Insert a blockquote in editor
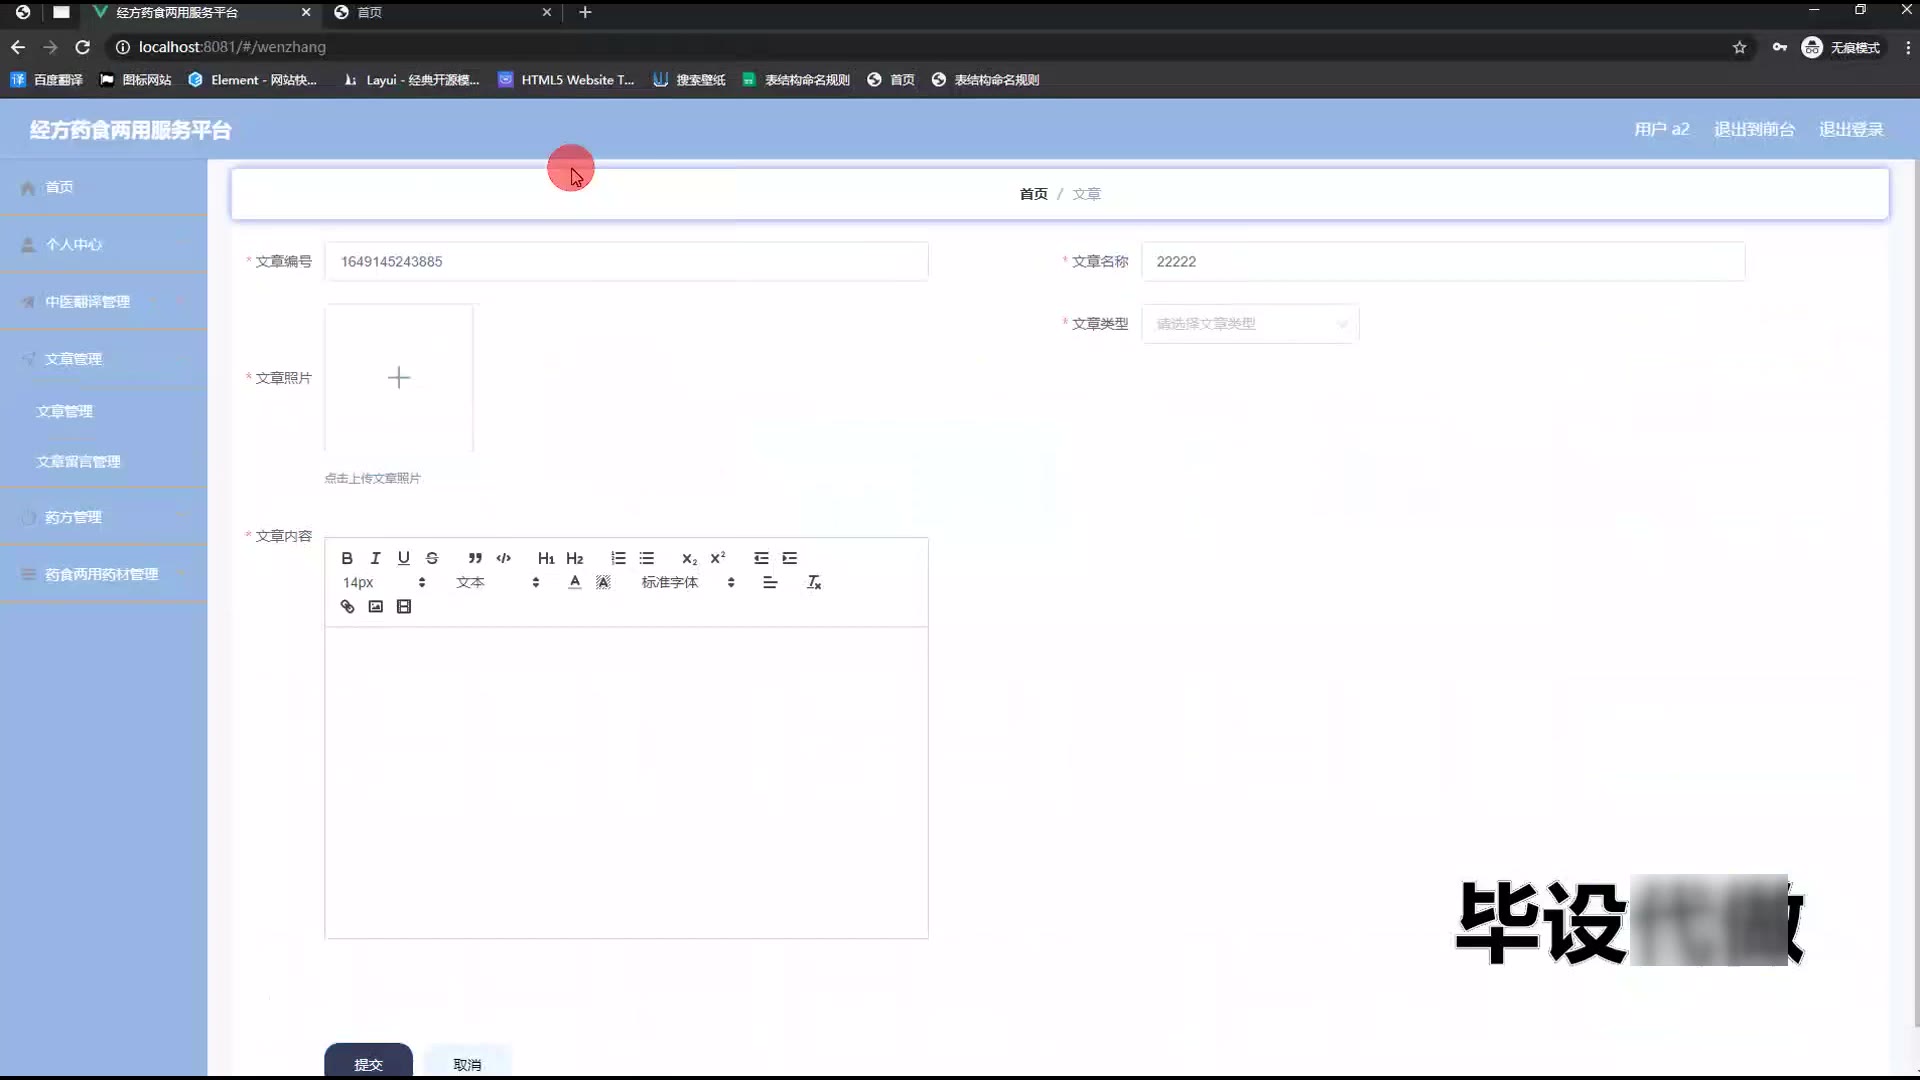The image size is (1920, 1080). (475, 558)
